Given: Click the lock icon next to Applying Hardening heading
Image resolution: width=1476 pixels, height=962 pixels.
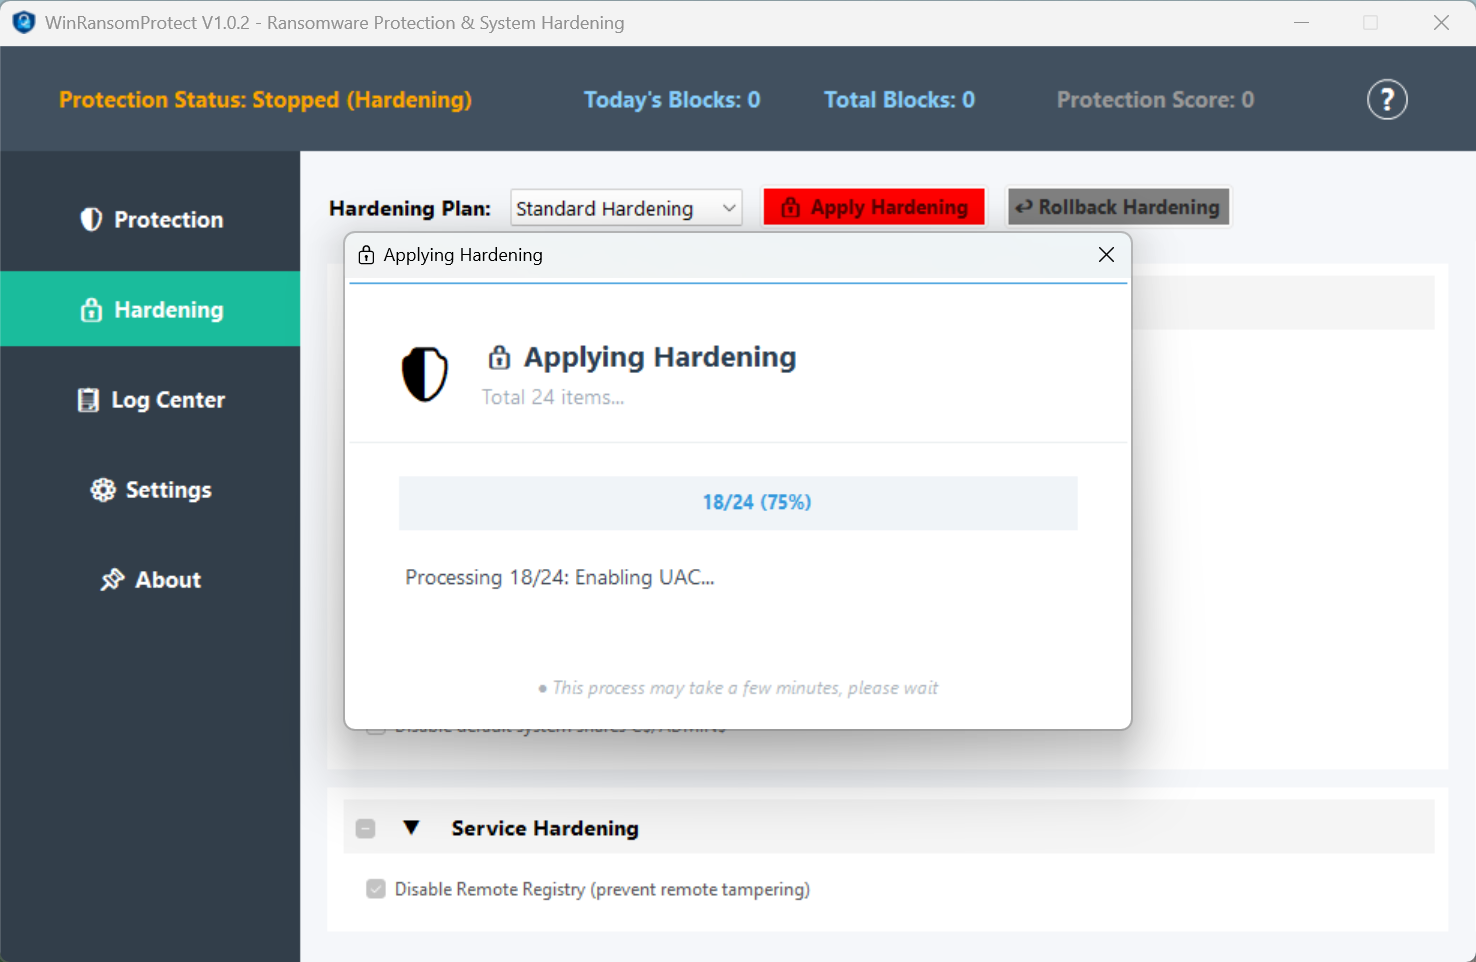Looking at the screenshot, I should (499, 357).
